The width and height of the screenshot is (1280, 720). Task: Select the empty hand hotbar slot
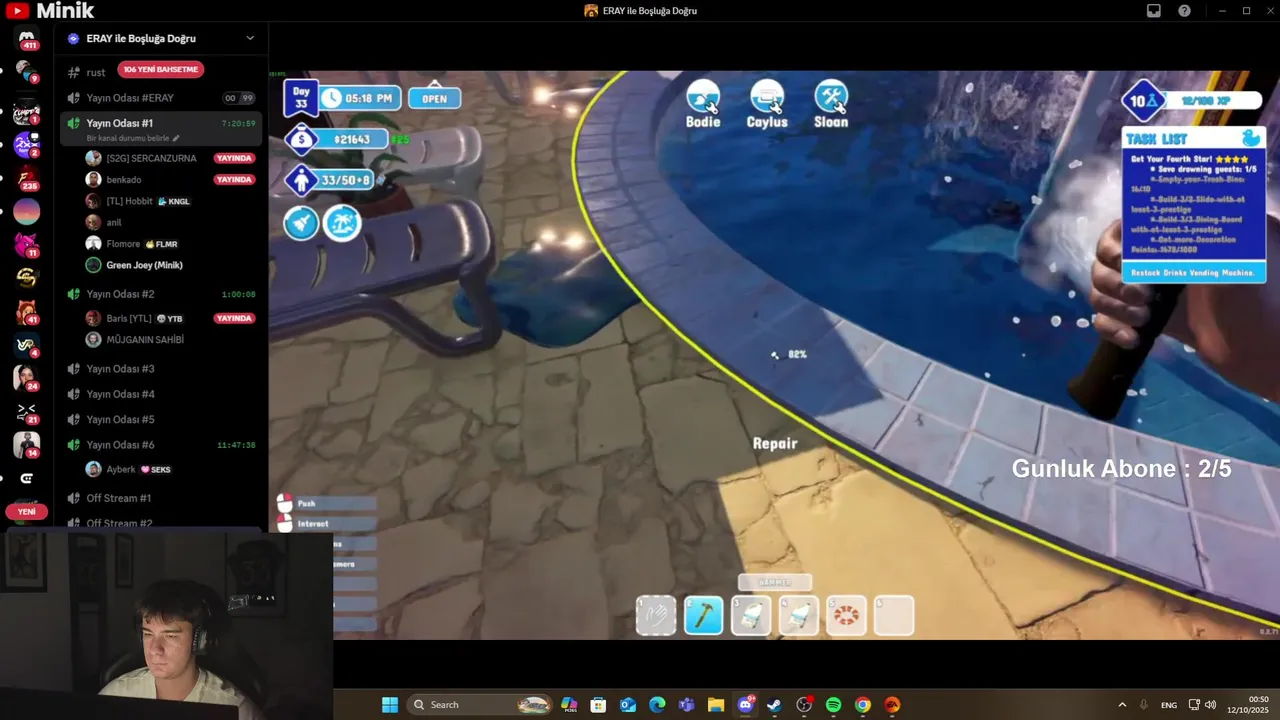coord(656,616)
